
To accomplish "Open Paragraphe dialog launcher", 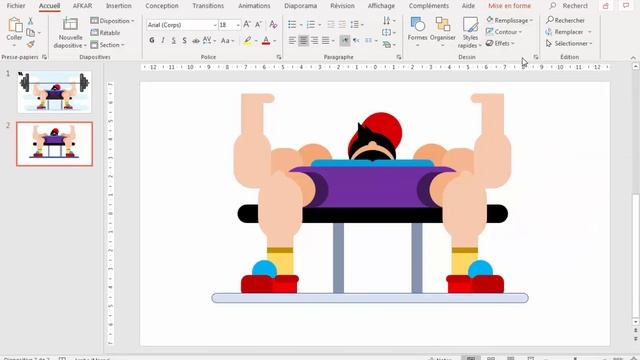I will (398, 57).
